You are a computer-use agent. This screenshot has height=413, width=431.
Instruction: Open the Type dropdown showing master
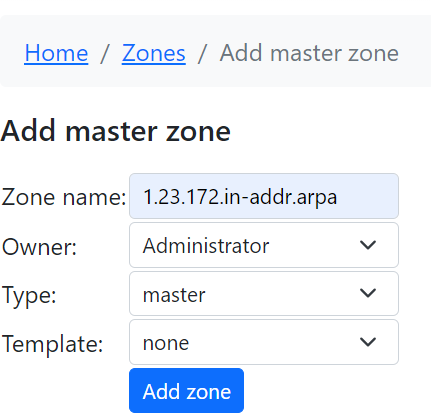click(x=264, y=294)
